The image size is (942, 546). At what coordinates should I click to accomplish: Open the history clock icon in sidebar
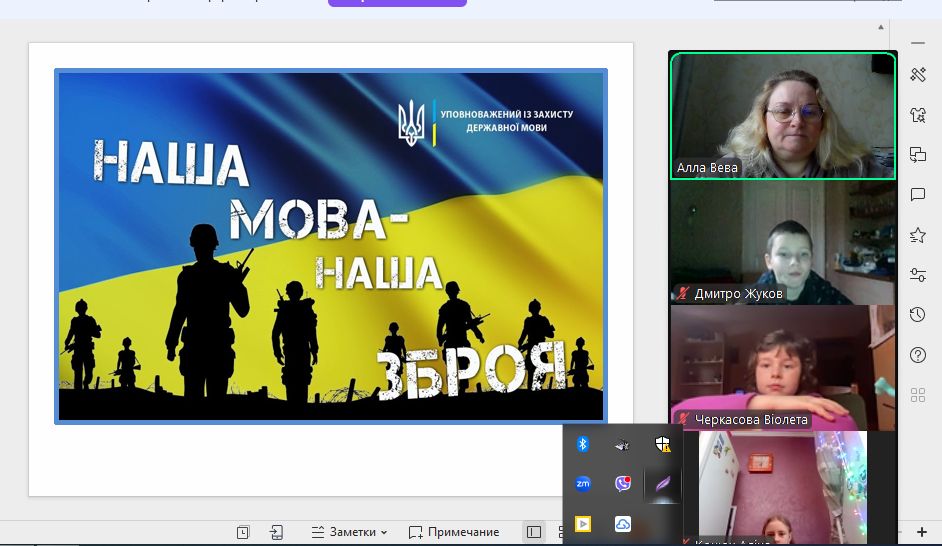click(x=918, y=315)
